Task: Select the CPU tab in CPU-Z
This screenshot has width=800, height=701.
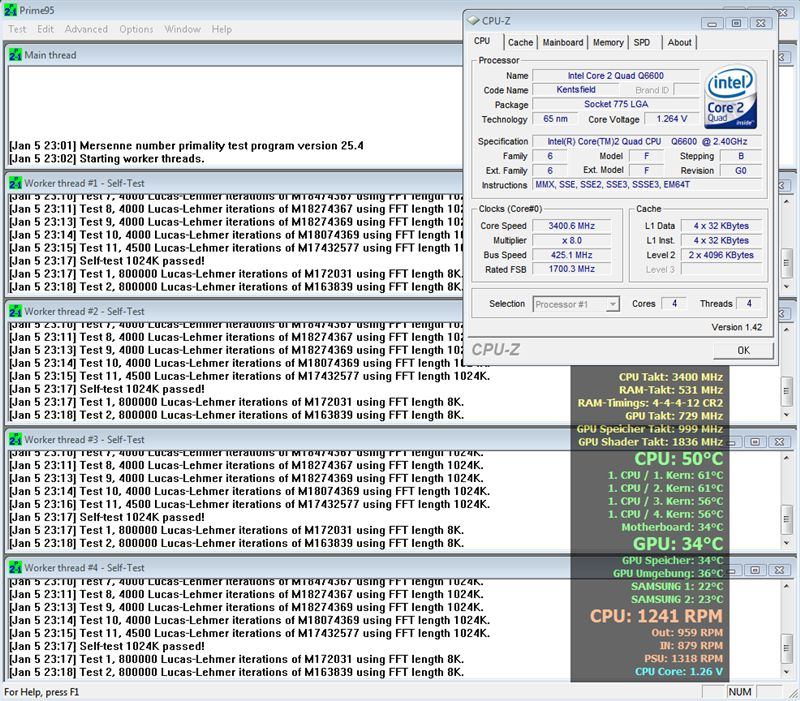Action: pos(482,41)
